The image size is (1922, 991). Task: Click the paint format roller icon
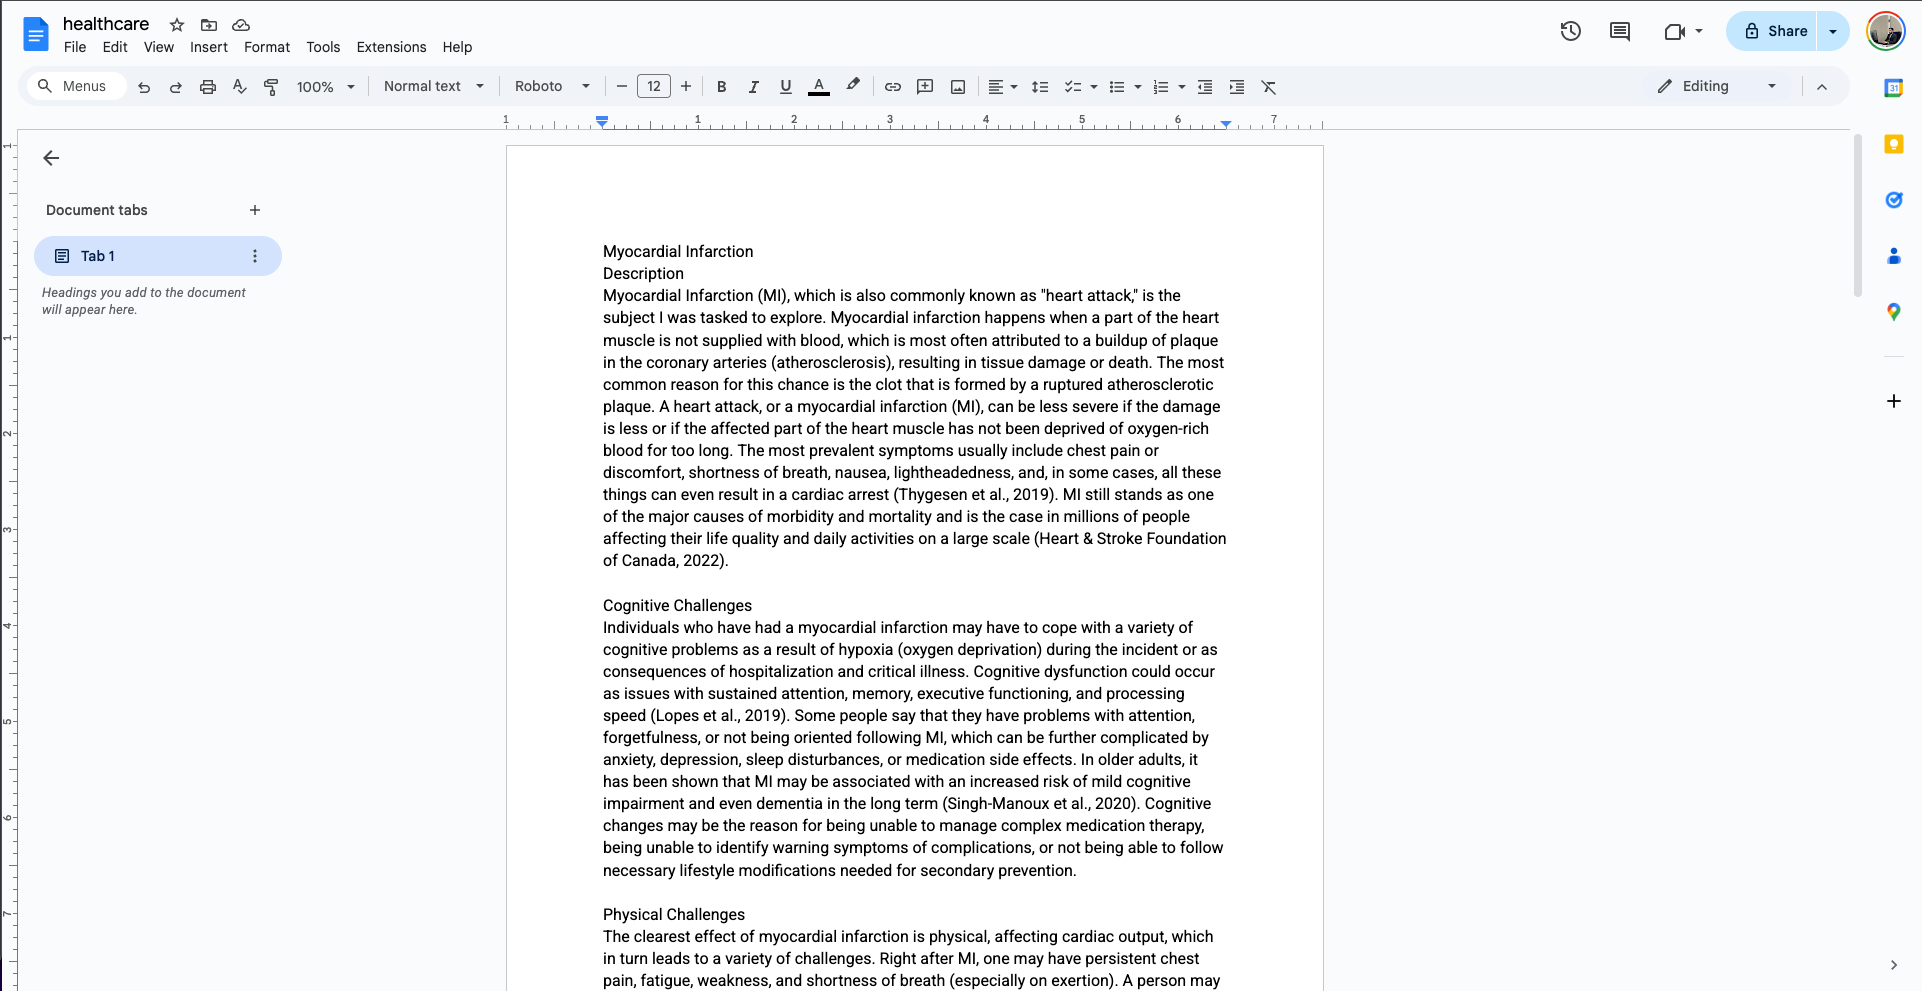(x=271, y=87)
